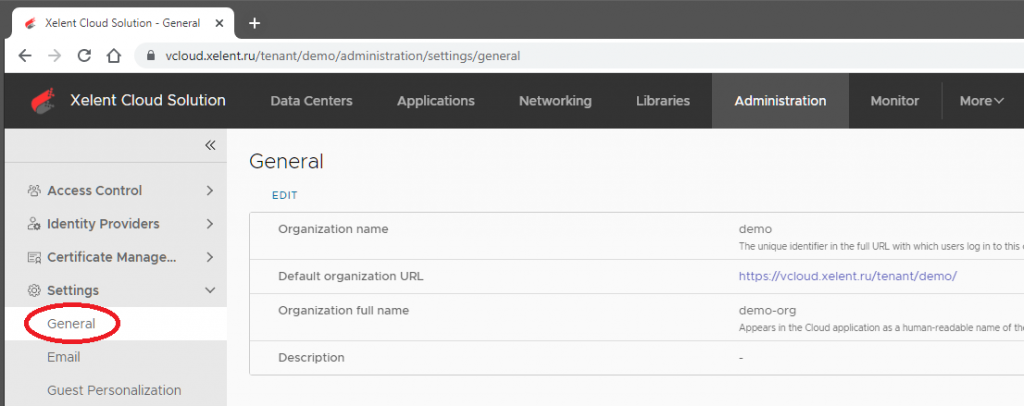
Task: Select General in the Settings sidebar
Action: coord(71,324)
